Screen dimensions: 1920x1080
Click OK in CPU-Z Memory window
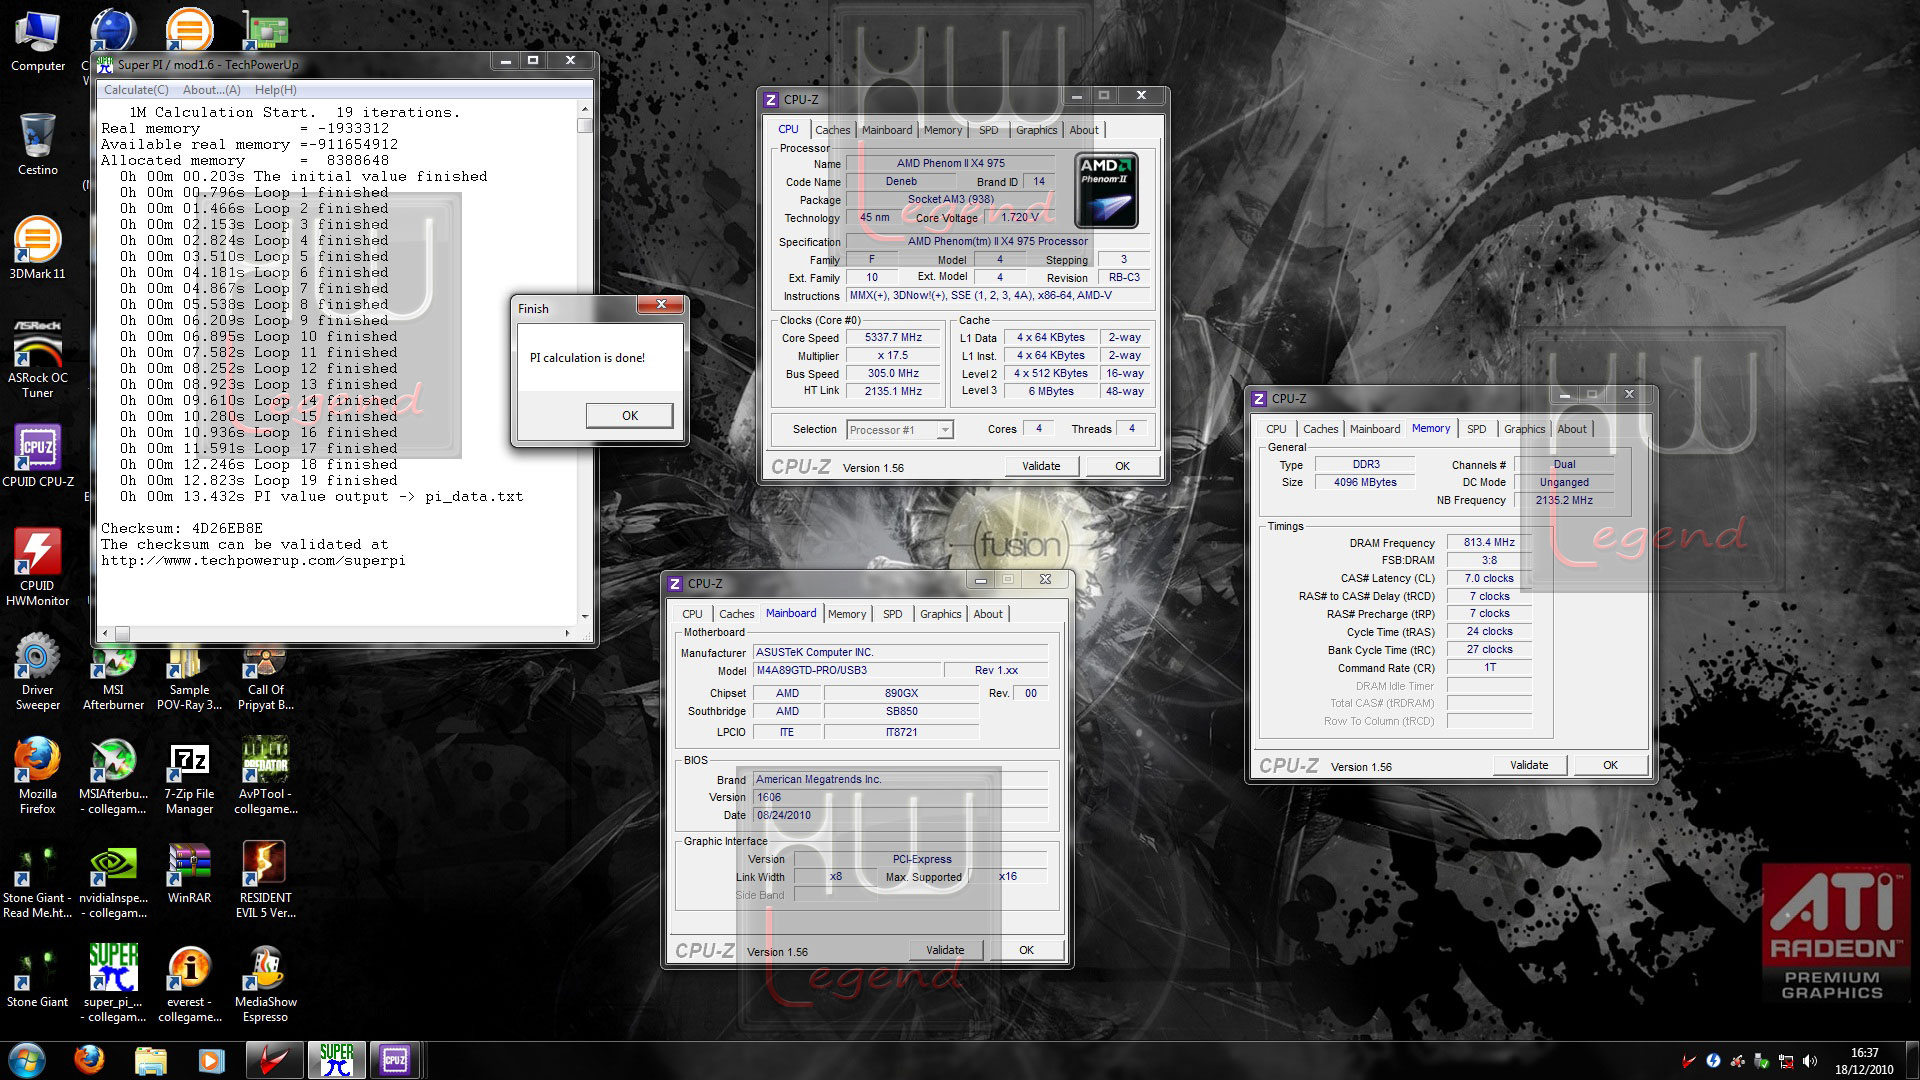[1610, 765]
